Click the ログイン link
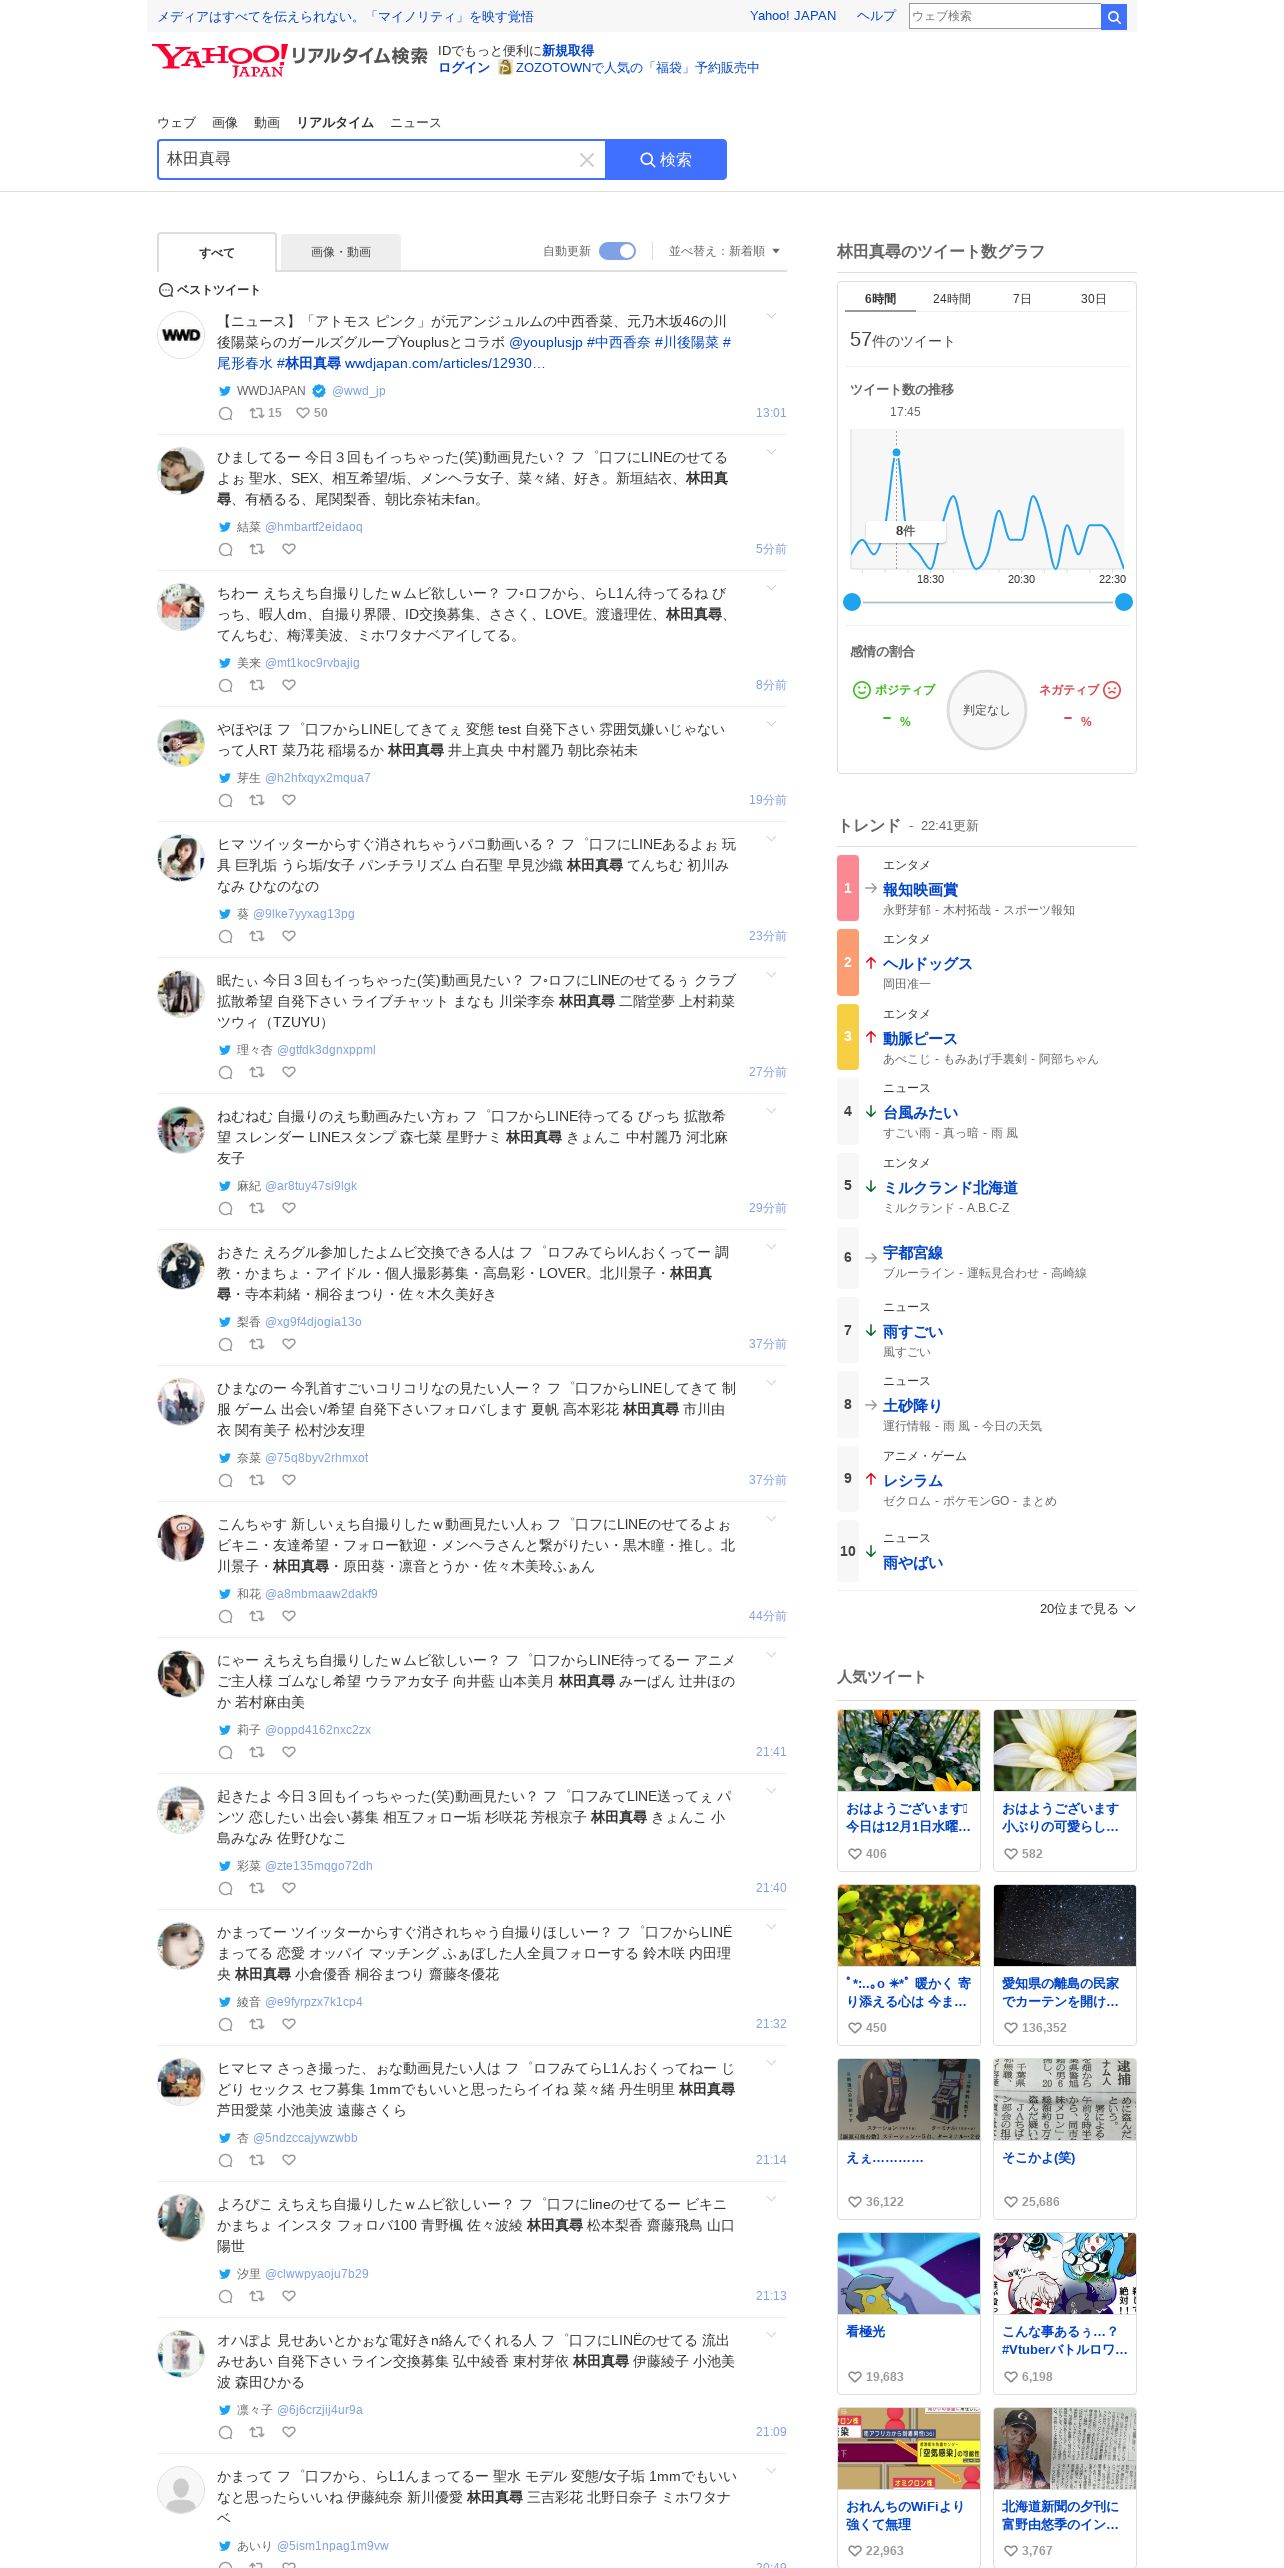The image size is (1284, 2568). pos(464,68)
